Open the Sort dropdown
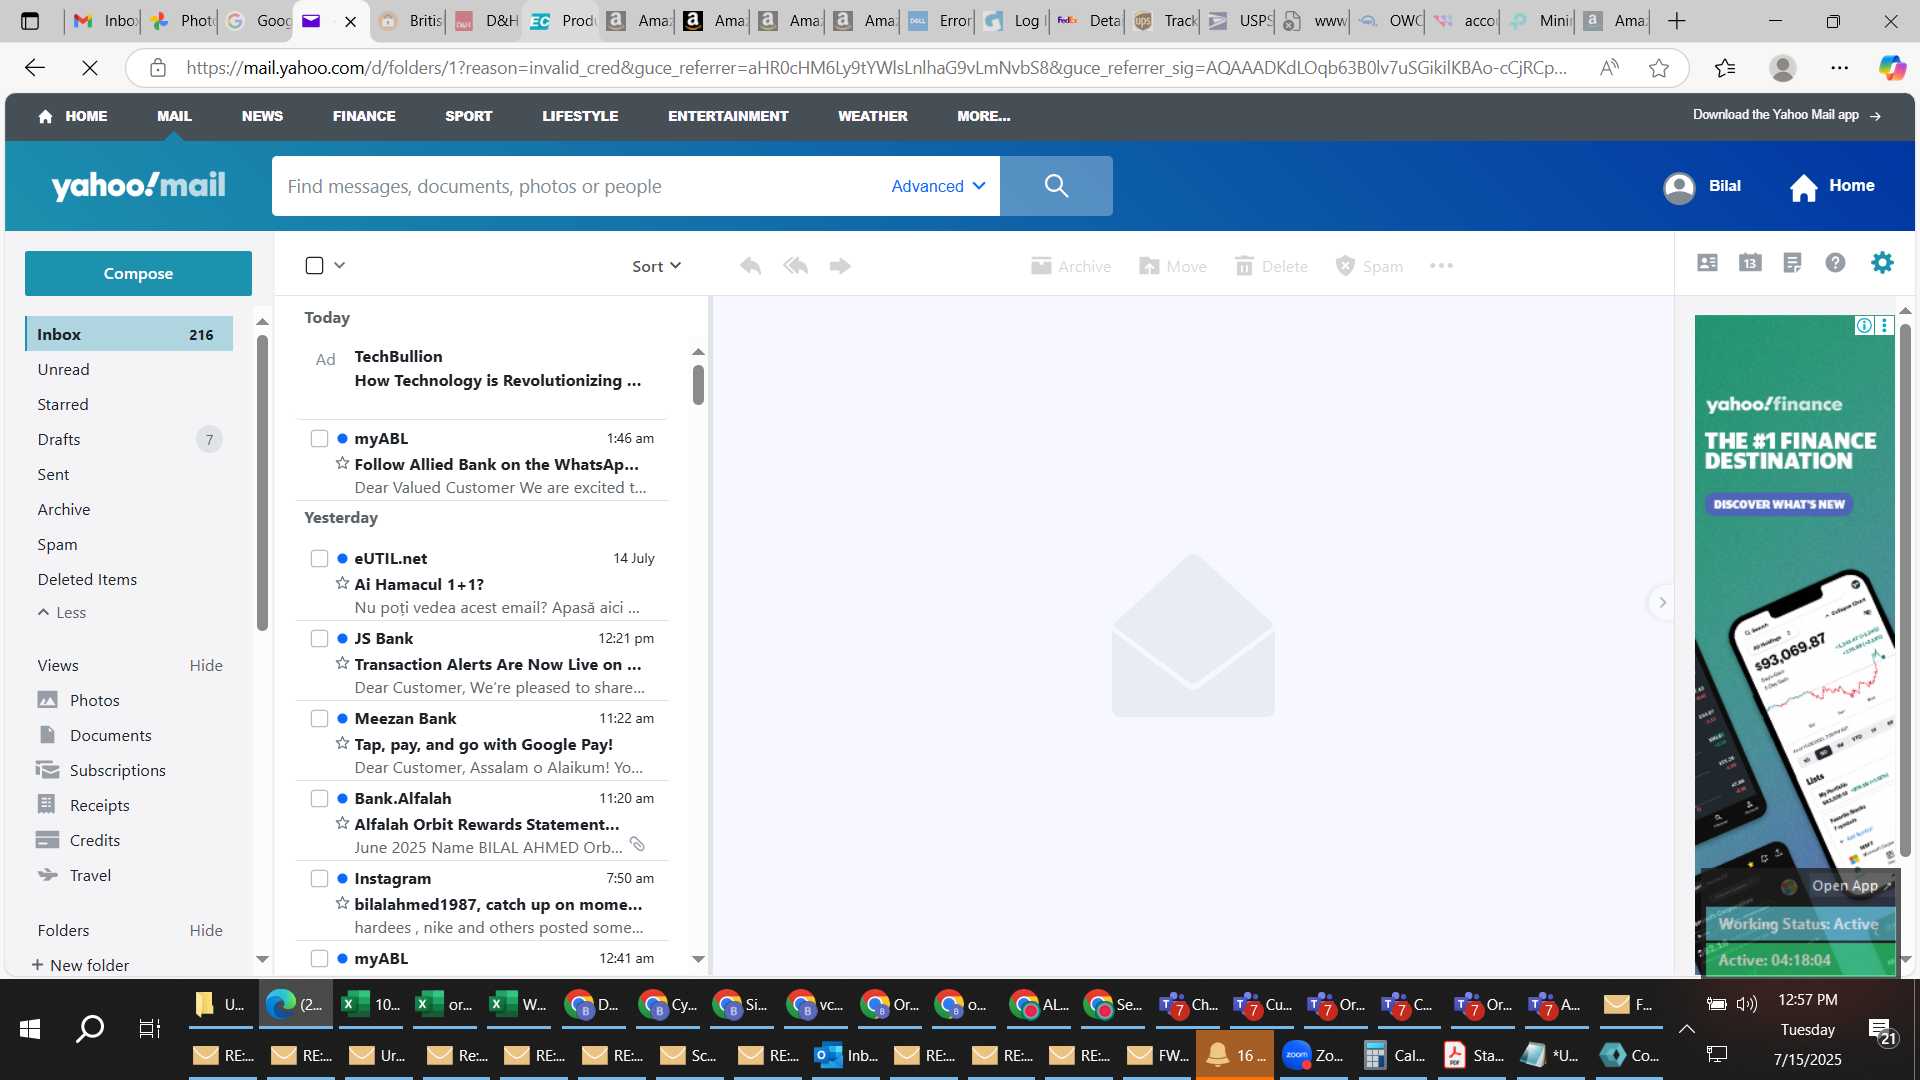The image size is (1920, 1080). (656, 266)
